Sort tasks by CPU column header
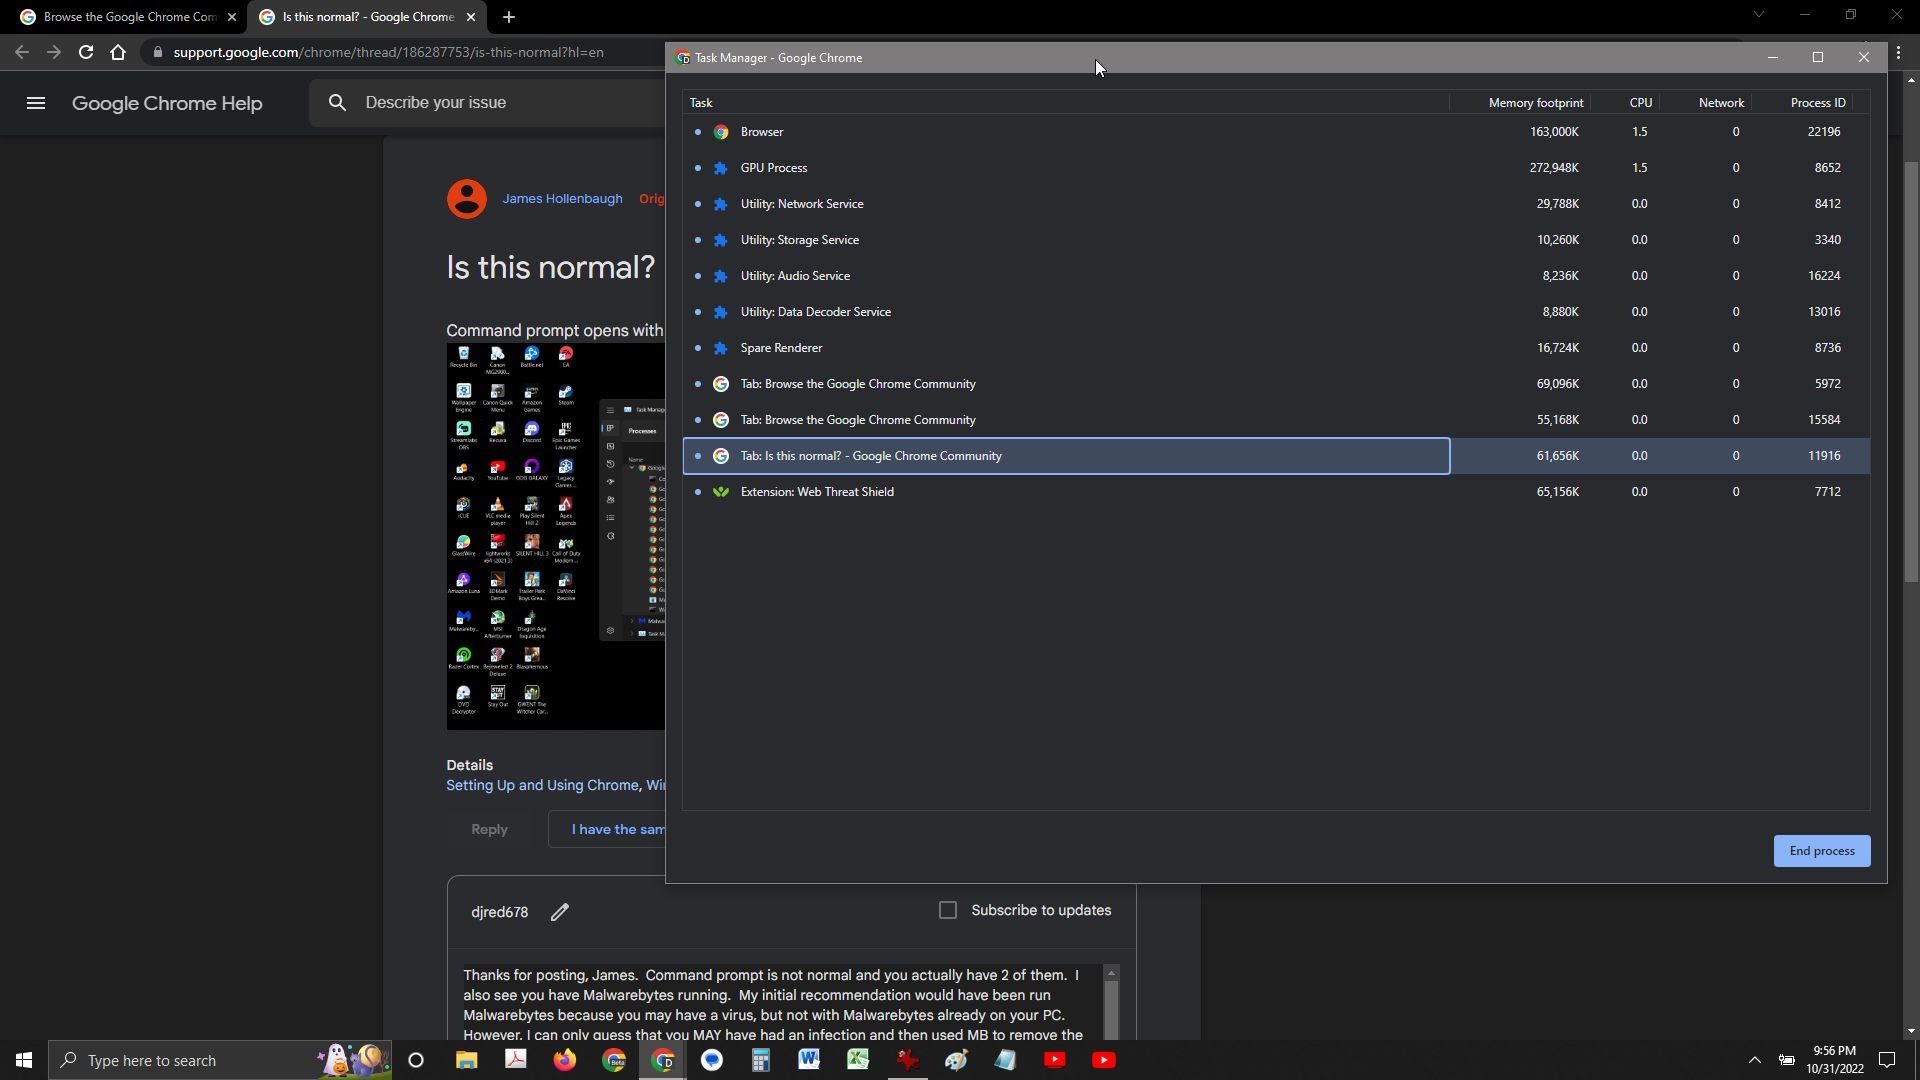 [x=1625, y=103]
